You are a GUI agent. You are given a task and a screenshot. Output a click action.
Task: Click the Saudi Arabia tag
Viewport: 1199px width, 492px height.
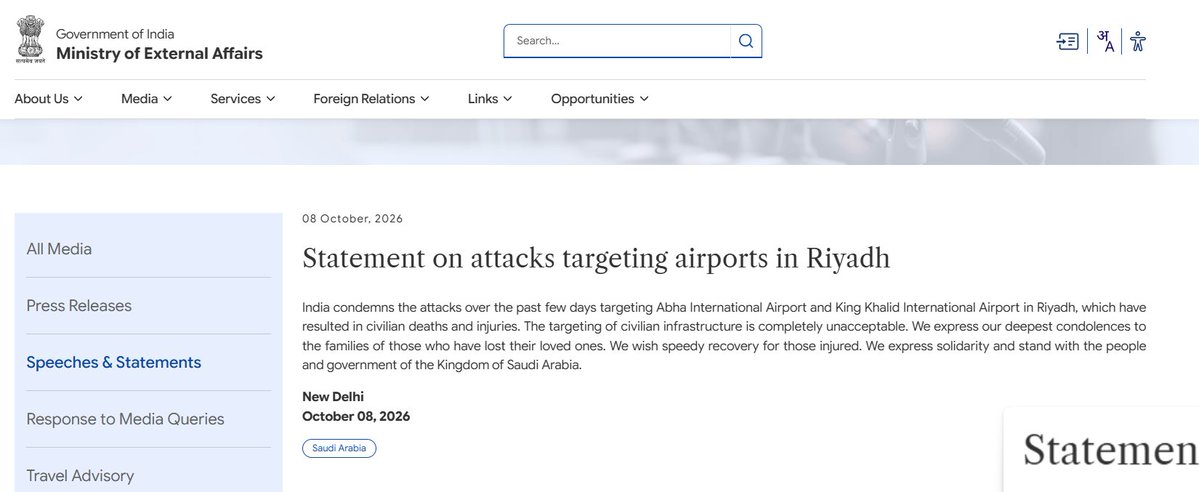(339, 448)
